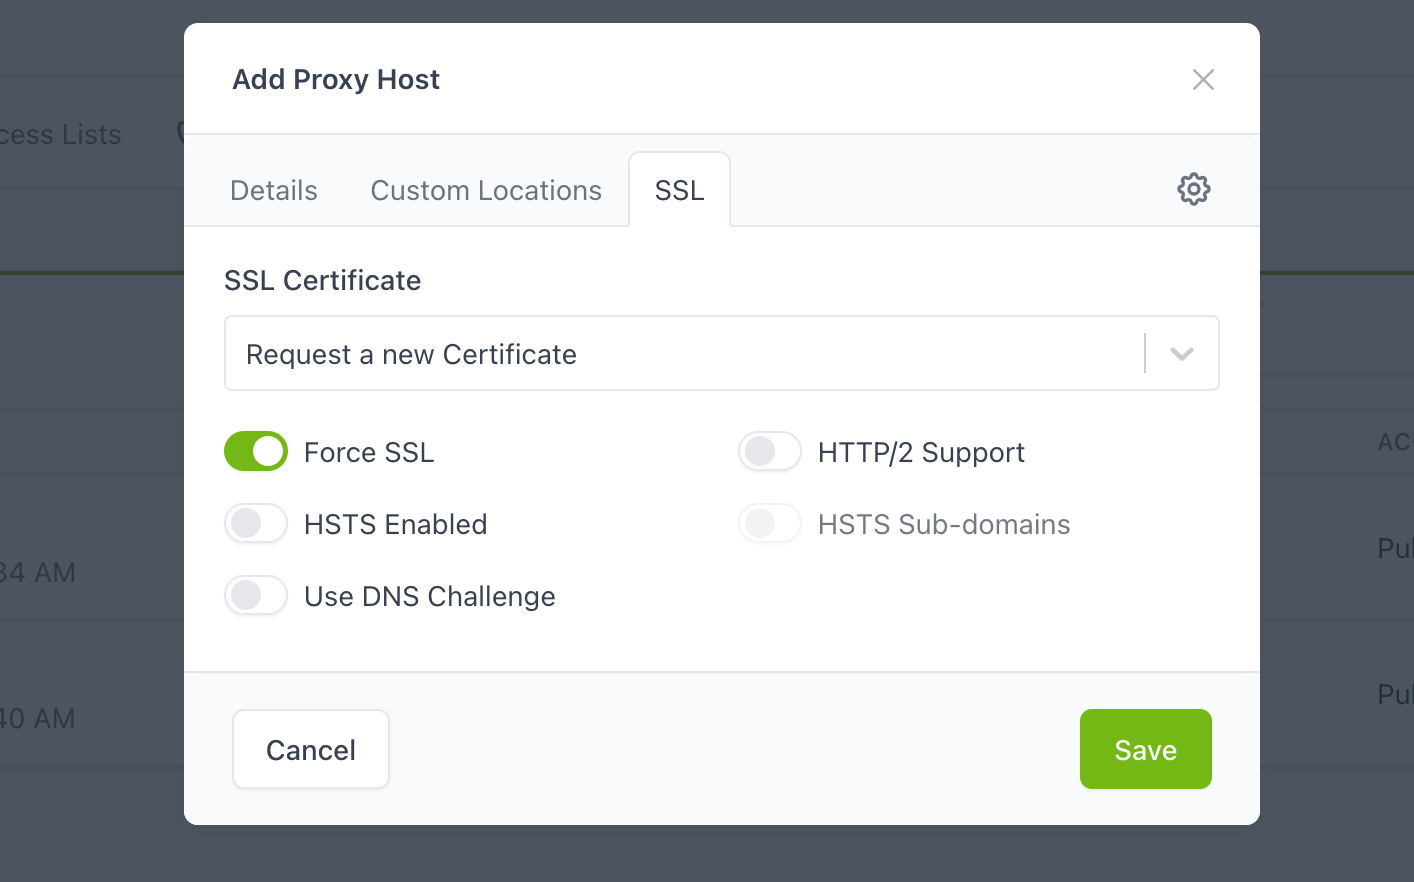Click the Cancel button
This screenshot has height=882, width=1414.
[311, 750]
